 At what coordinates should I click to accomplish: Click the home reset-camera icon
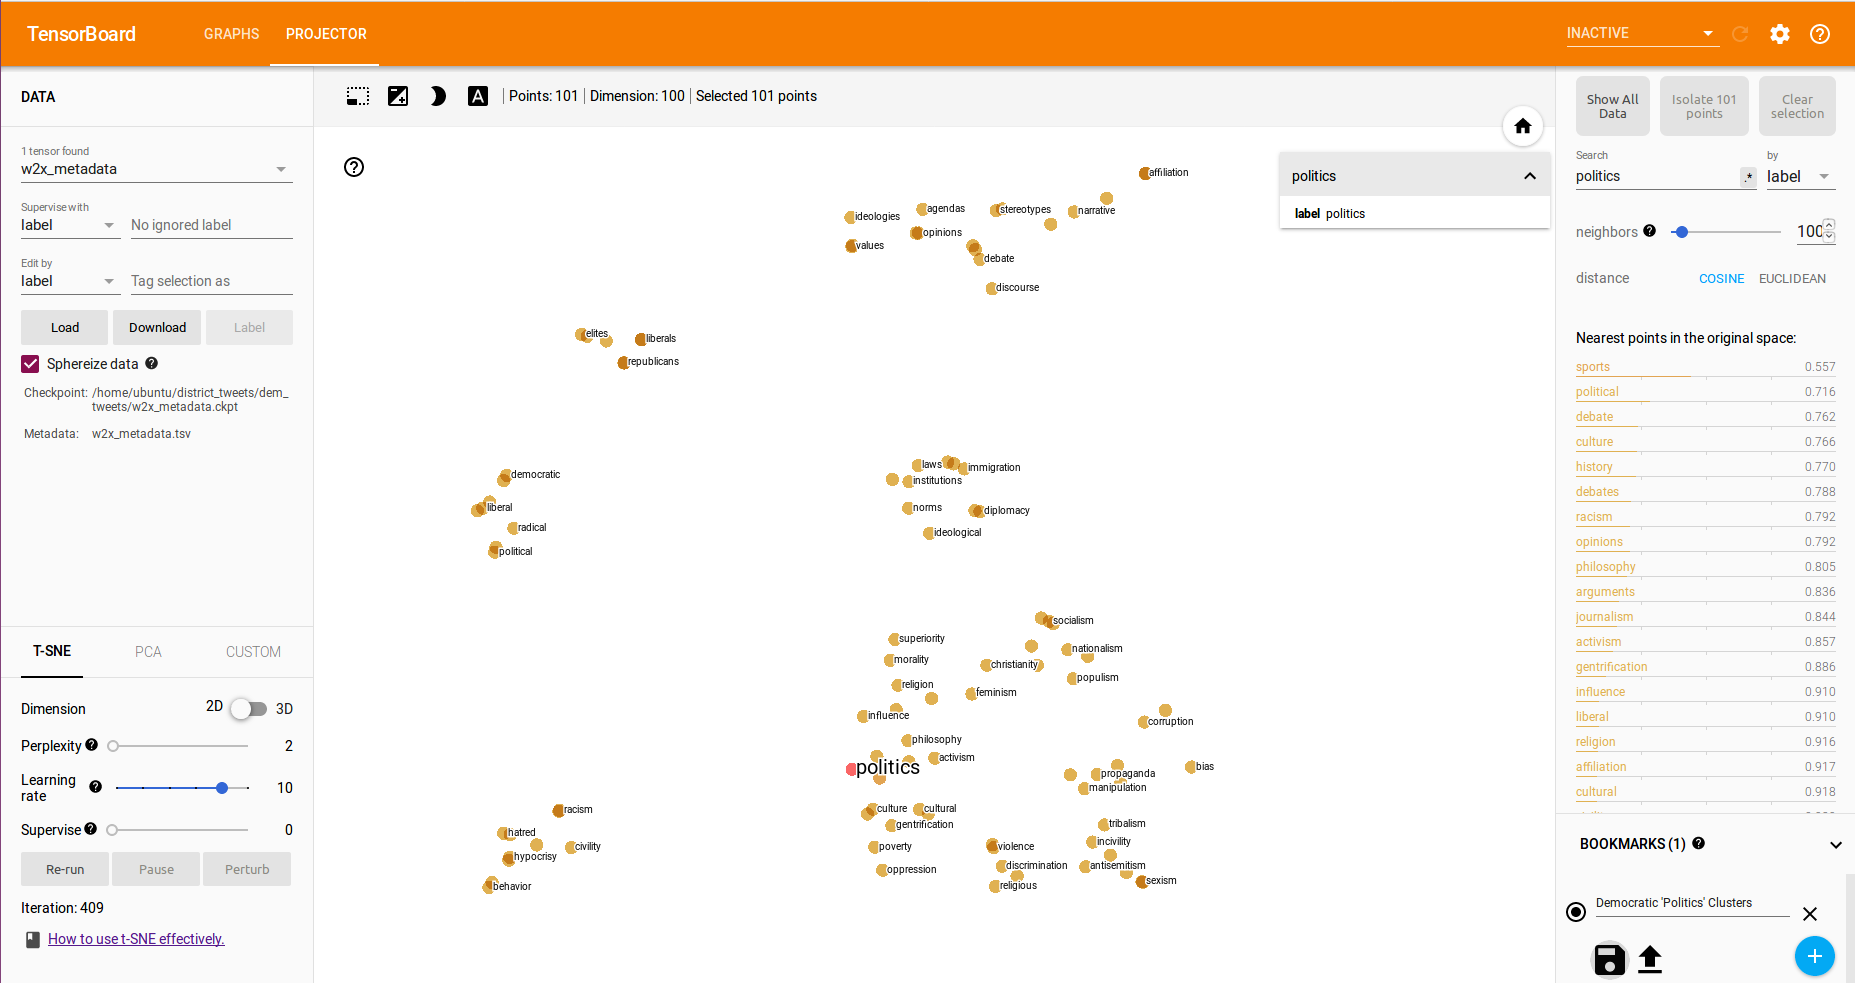pyautogui.click(x=1522, y=126)
